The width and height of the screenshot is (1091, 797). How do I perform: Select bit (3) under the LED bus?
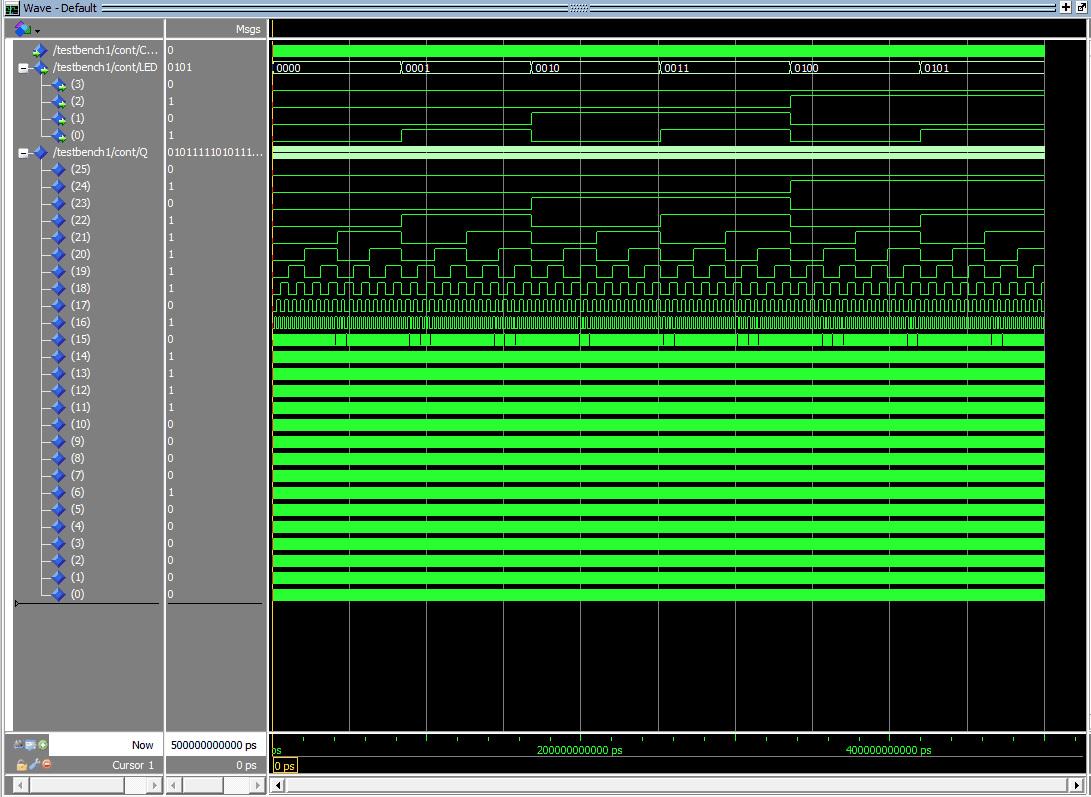tap(77, 85)
